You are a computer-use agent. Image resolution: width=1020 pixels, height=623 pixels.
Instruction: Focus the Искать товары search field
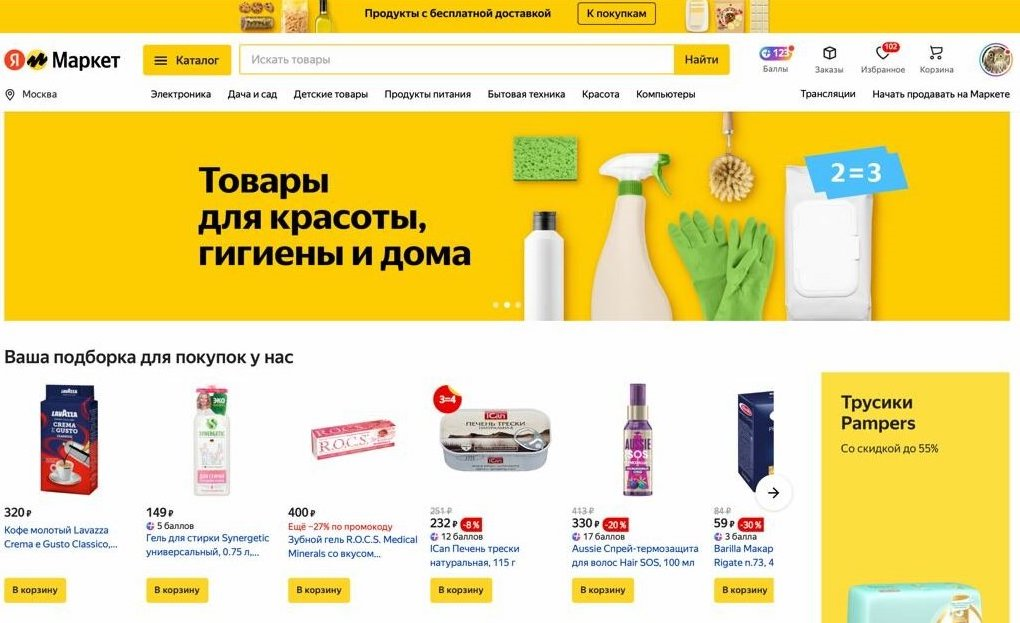(457, 60)
